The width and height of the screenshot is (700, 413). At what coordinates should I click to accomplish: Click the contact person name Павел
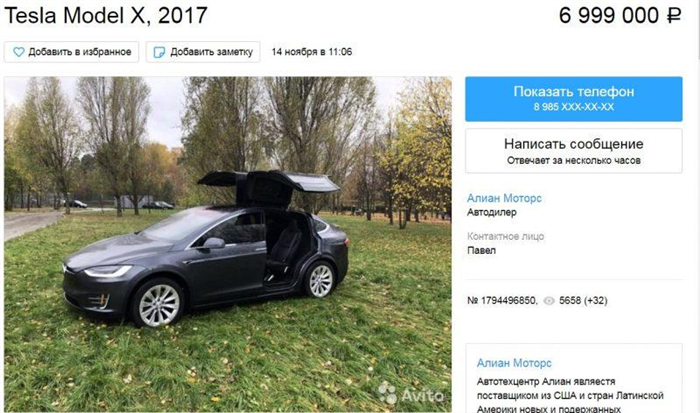click(x=481, y=250)
